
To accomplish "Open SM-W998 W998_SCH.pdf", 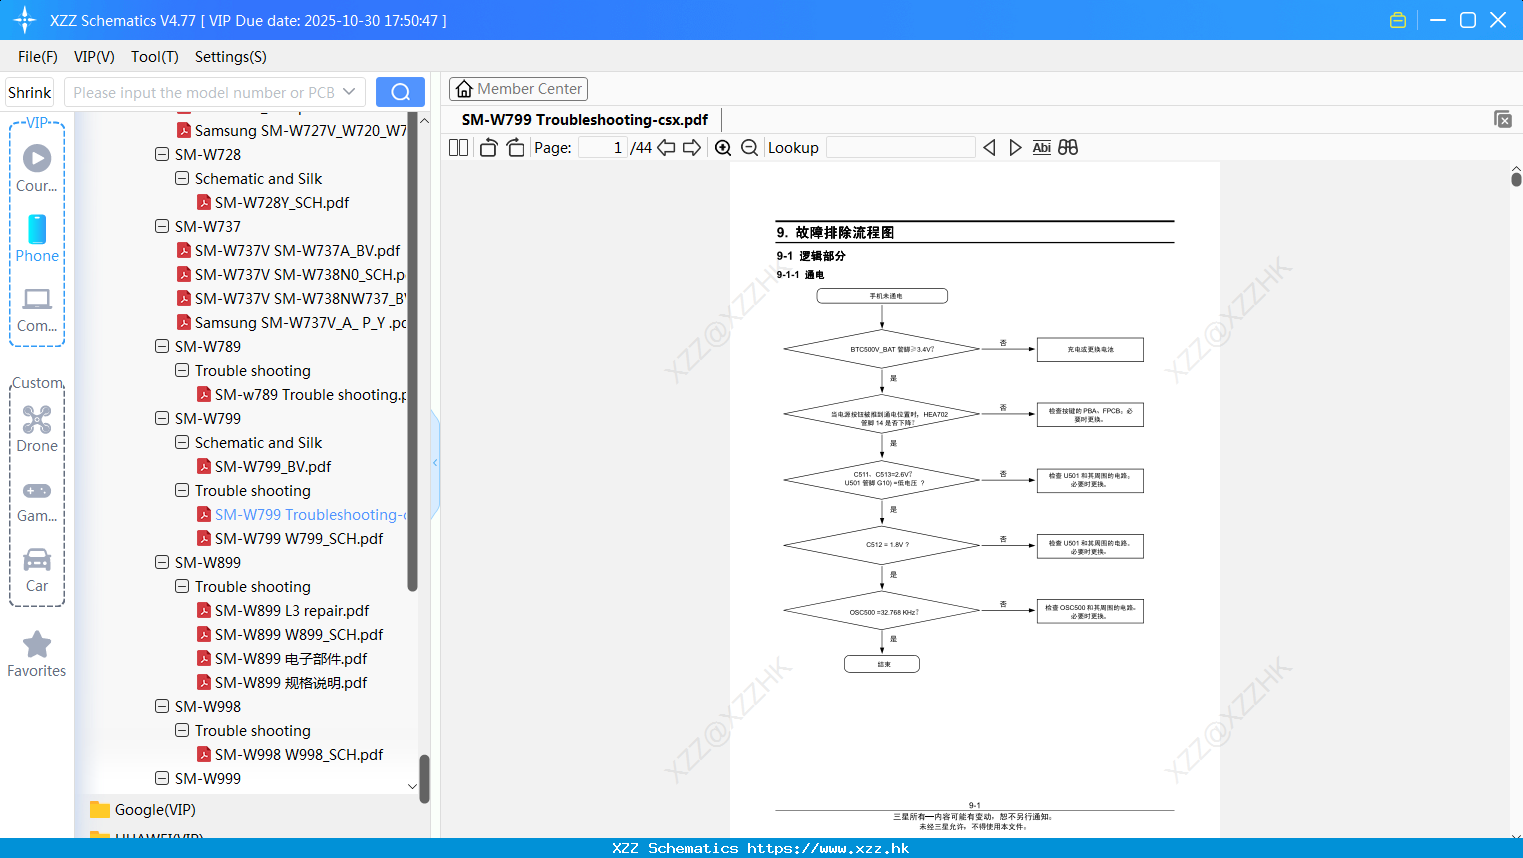I will [299, 754].
